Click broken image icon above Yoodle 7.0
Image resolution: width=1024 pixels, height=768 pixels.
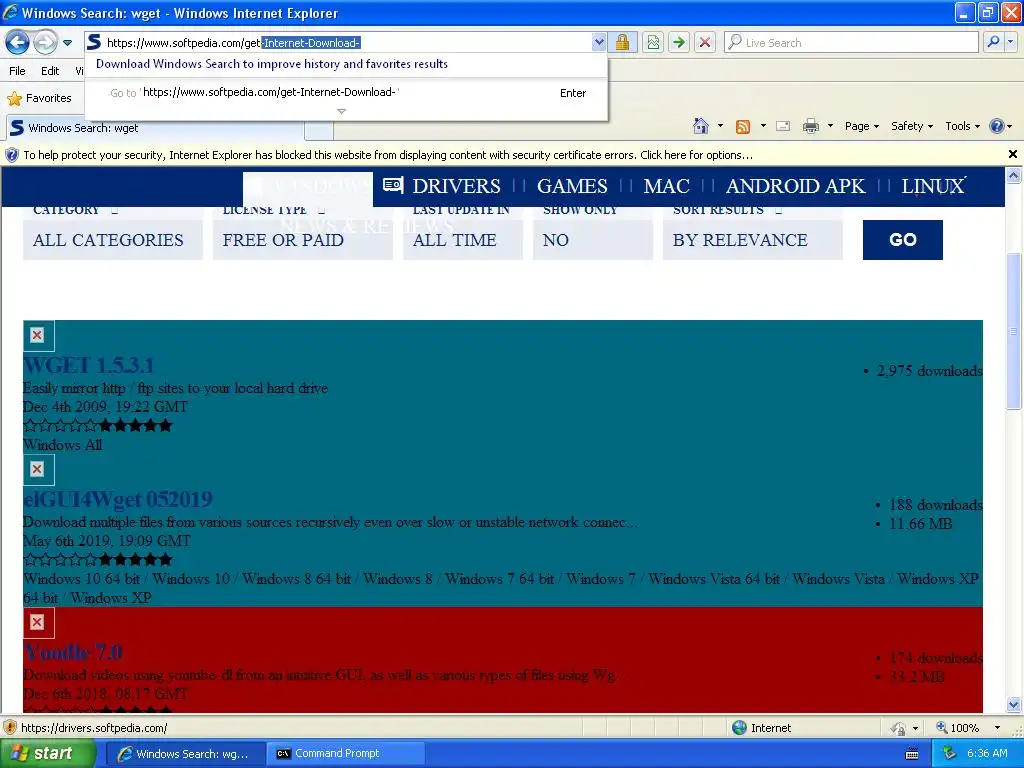(x=38, y=622)
